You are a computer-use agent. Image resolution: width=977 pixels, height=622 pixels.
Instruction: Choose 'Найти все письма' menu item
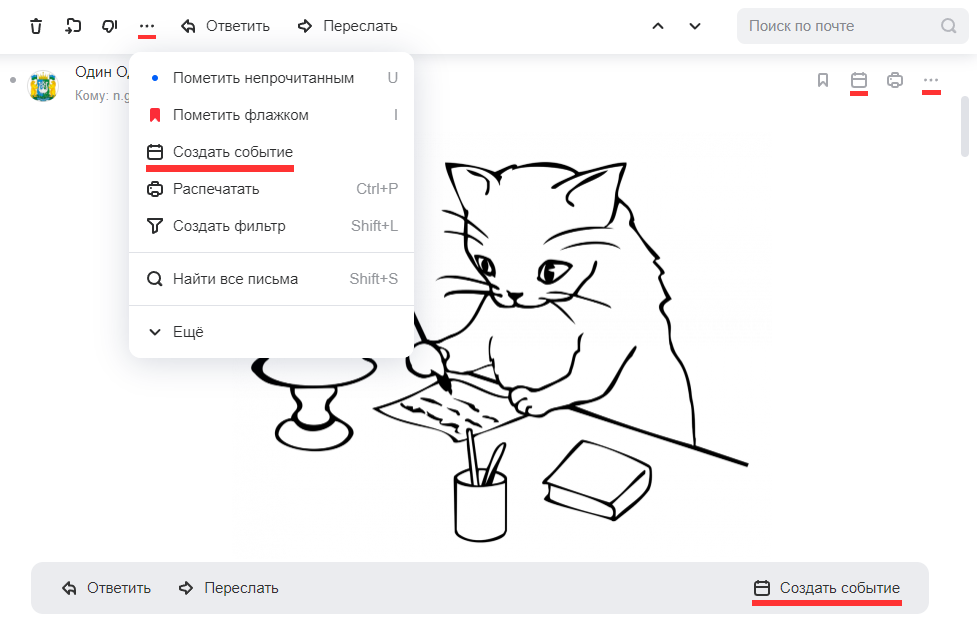tap(235, 279)
